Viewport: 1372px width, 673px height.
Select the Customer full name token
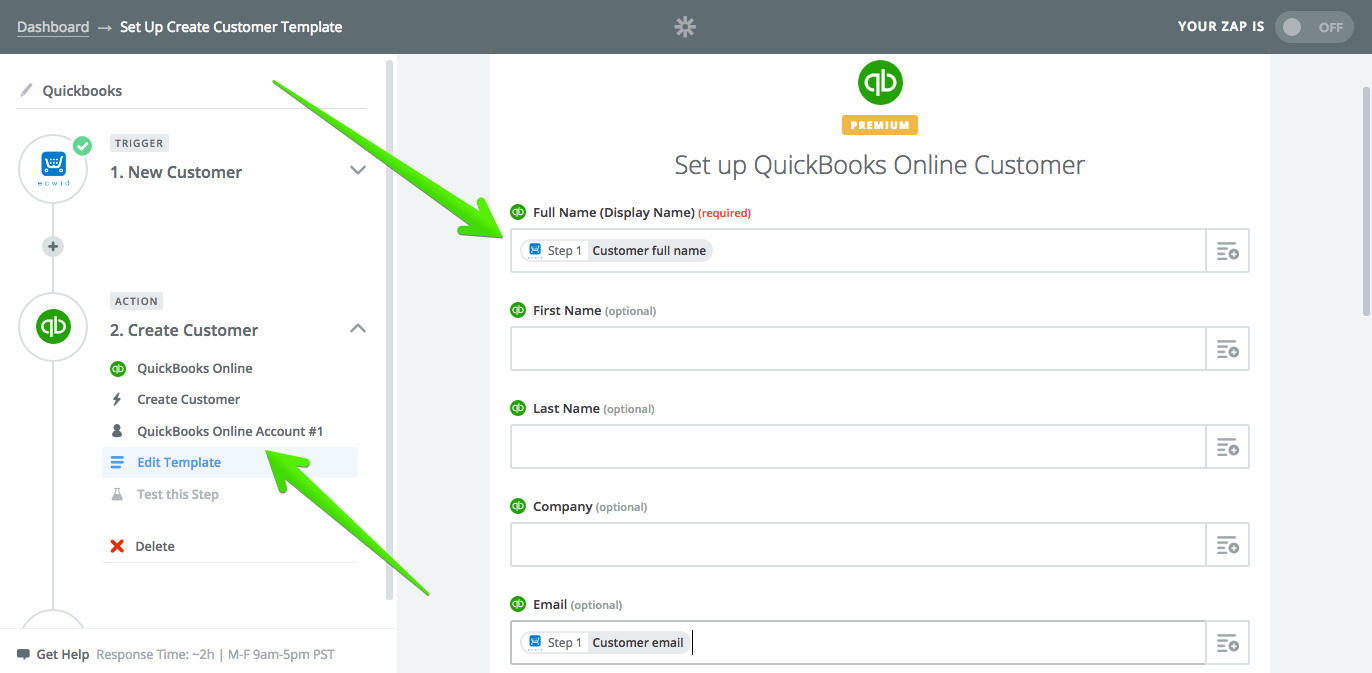click(x=617, y=251)
